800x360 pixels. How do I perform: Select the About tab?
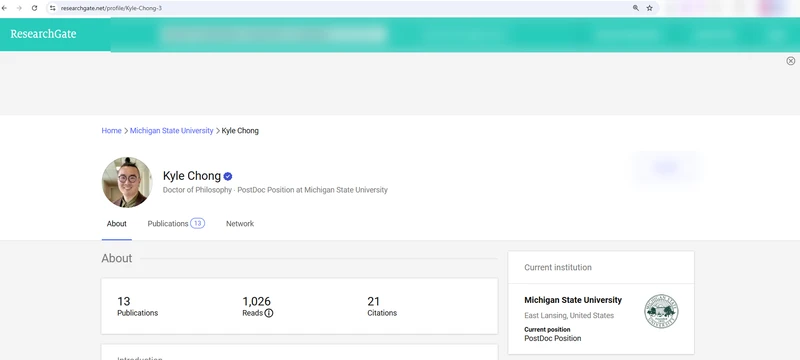pos(117,223)
